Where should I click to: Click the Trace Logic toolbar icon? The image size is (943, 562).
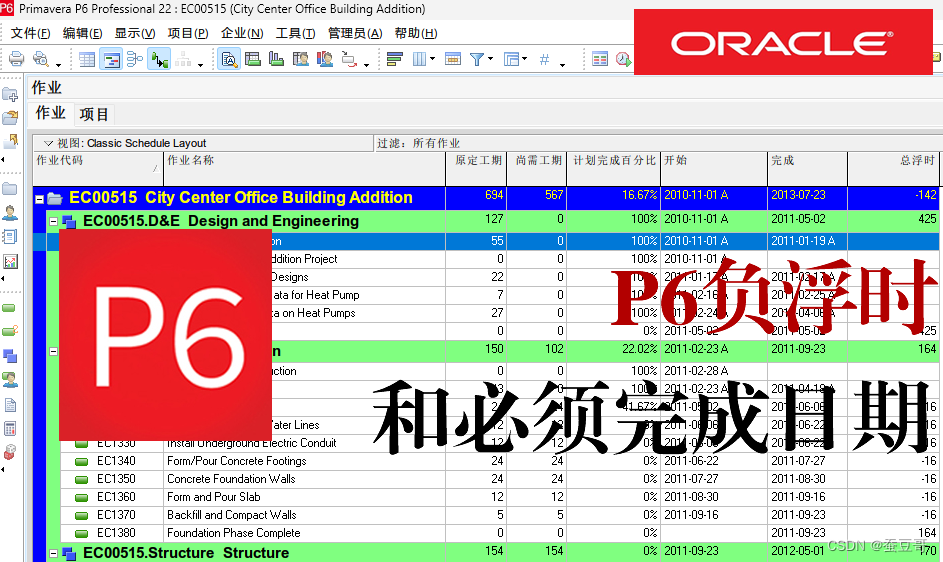pyautogui.click(x=349, y=59)
